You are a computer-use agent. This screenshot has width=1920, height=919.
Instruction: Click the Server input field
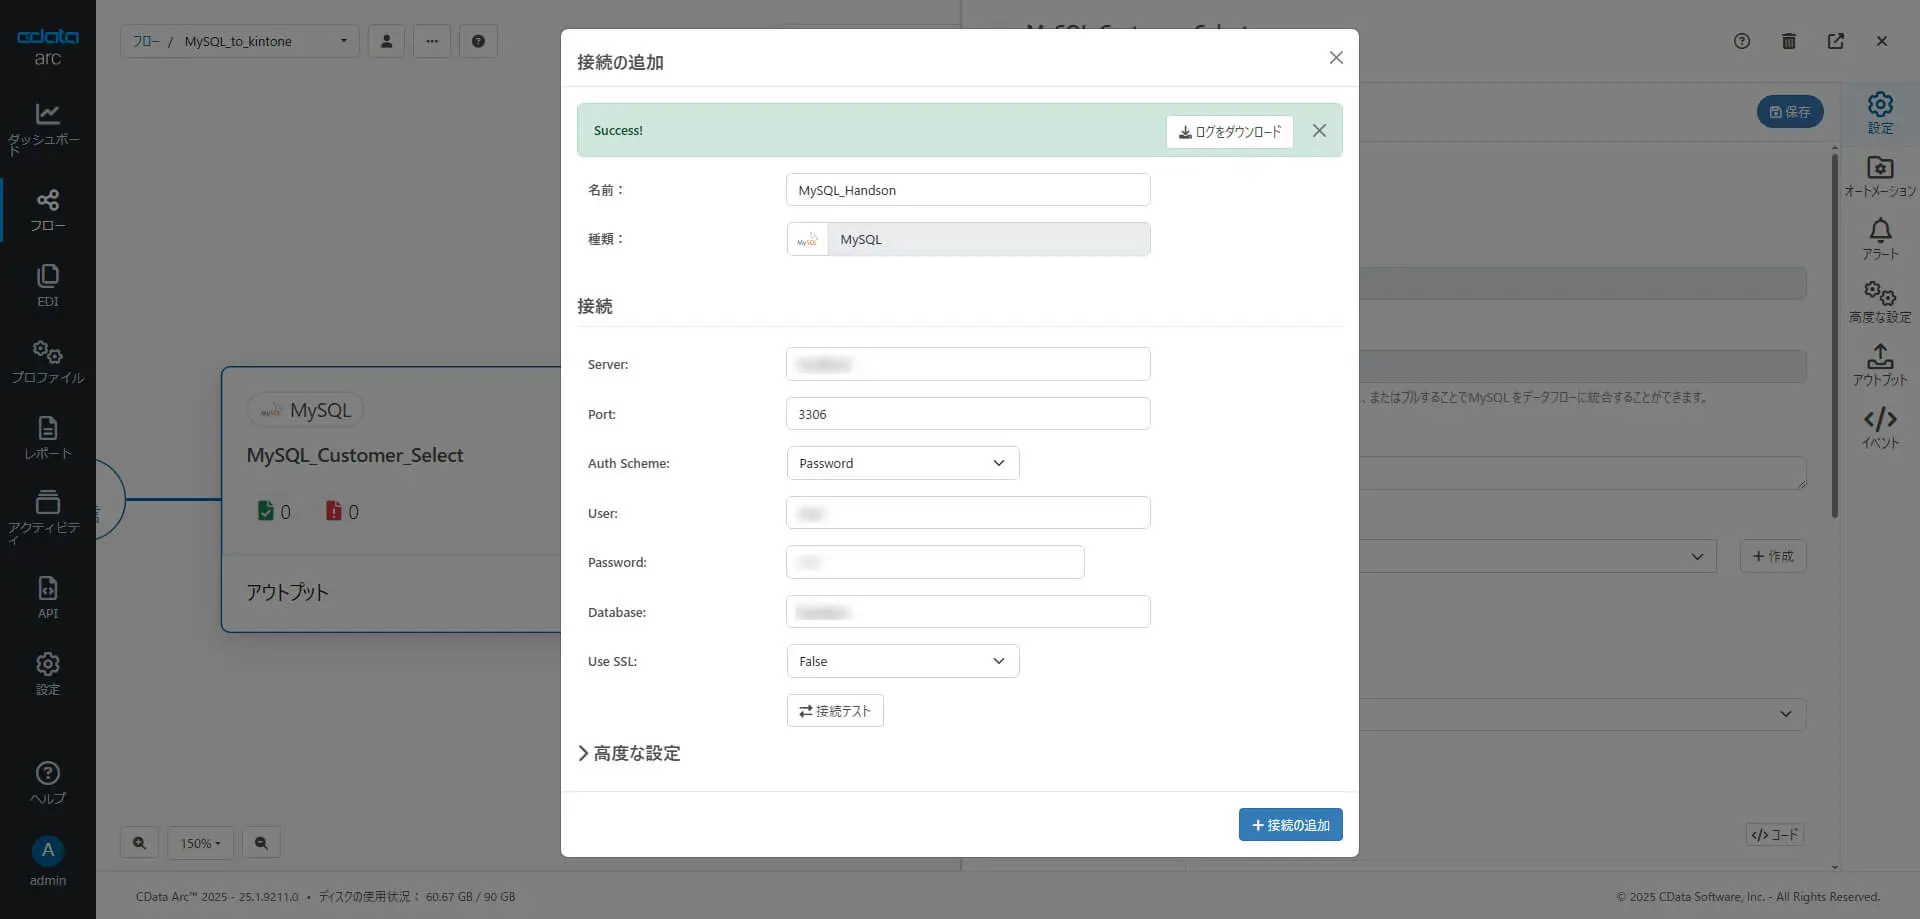(968, 364)
